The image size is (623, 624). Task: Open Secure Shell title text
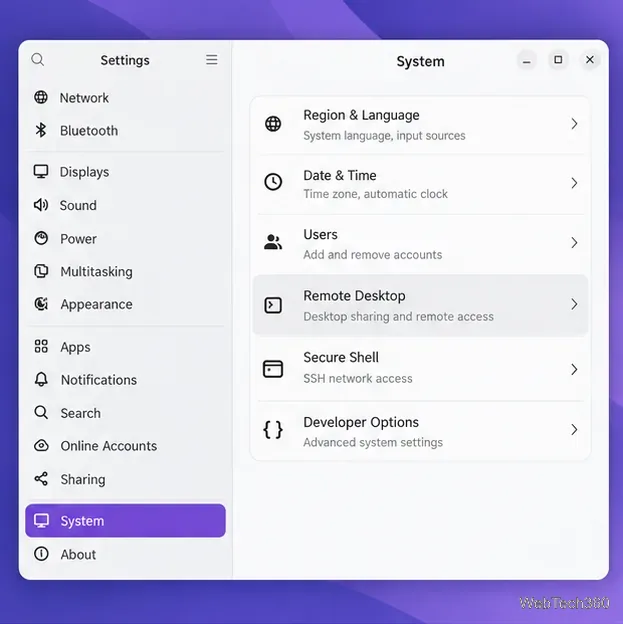pyautogui.click(x=341, y=357)
